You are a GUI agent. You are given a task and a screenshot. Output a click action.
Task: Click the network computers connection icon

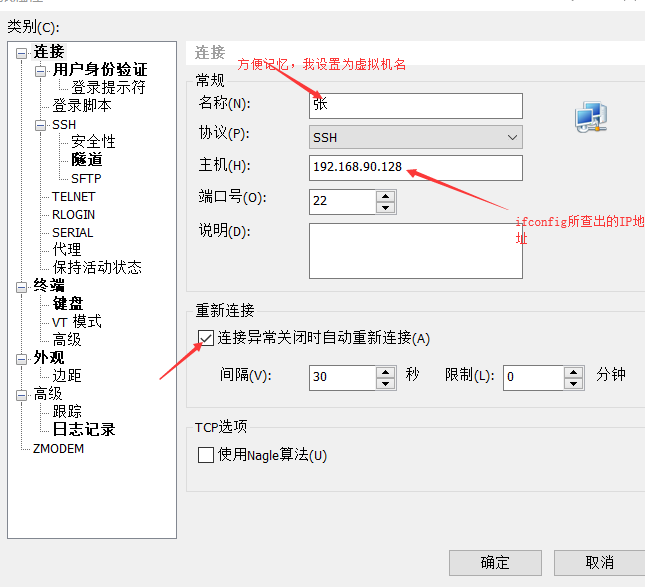(591, 118)
